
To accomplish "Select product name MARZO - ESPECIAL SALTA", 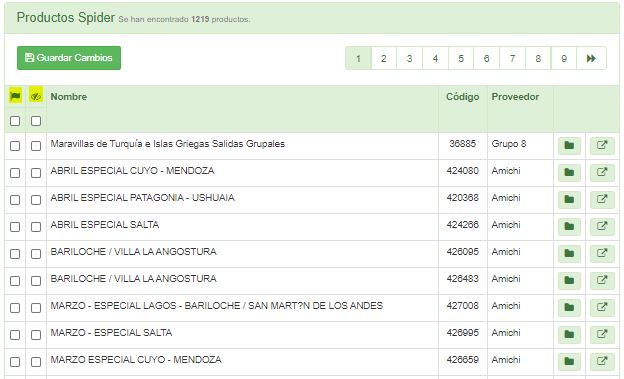I will click(111, 332).
